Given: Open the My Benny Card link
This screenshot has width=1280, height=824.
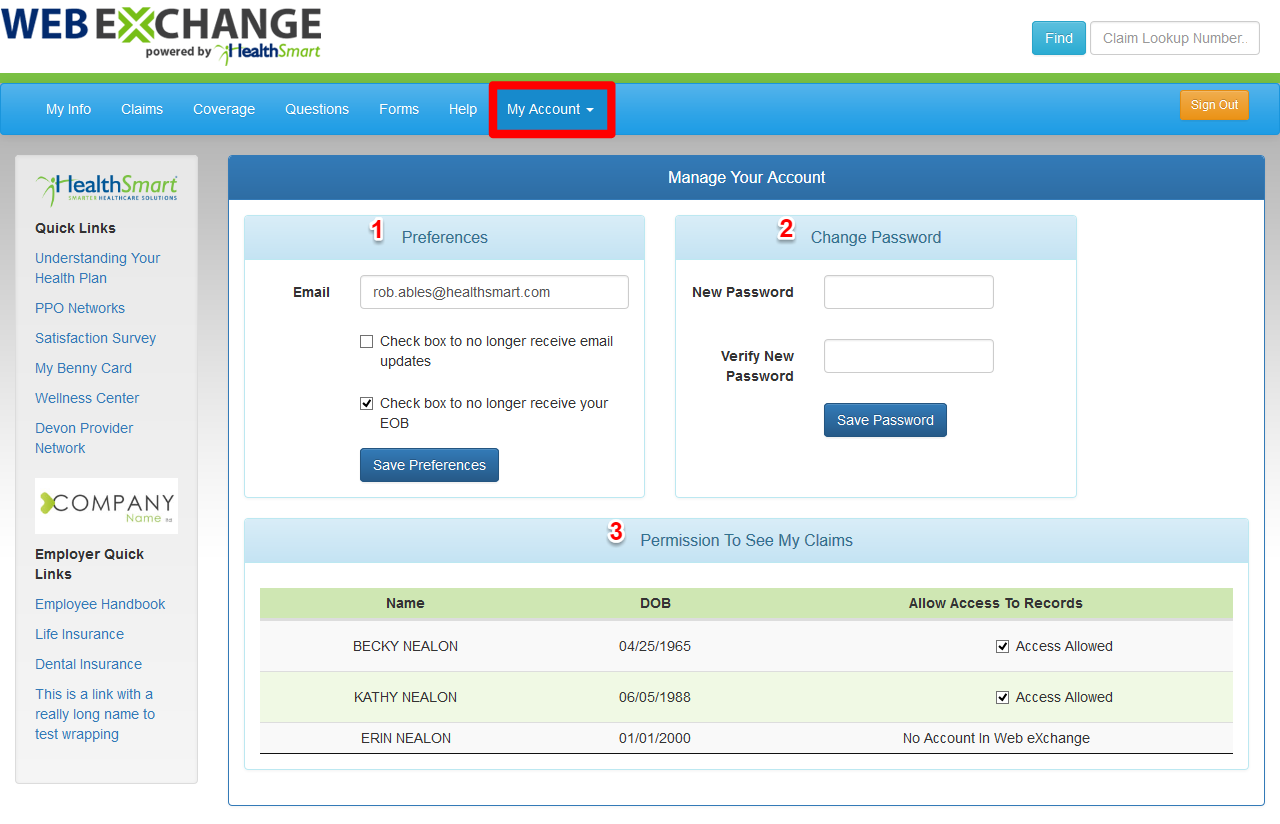Looking at the screenshot, I should coord(83,368).
